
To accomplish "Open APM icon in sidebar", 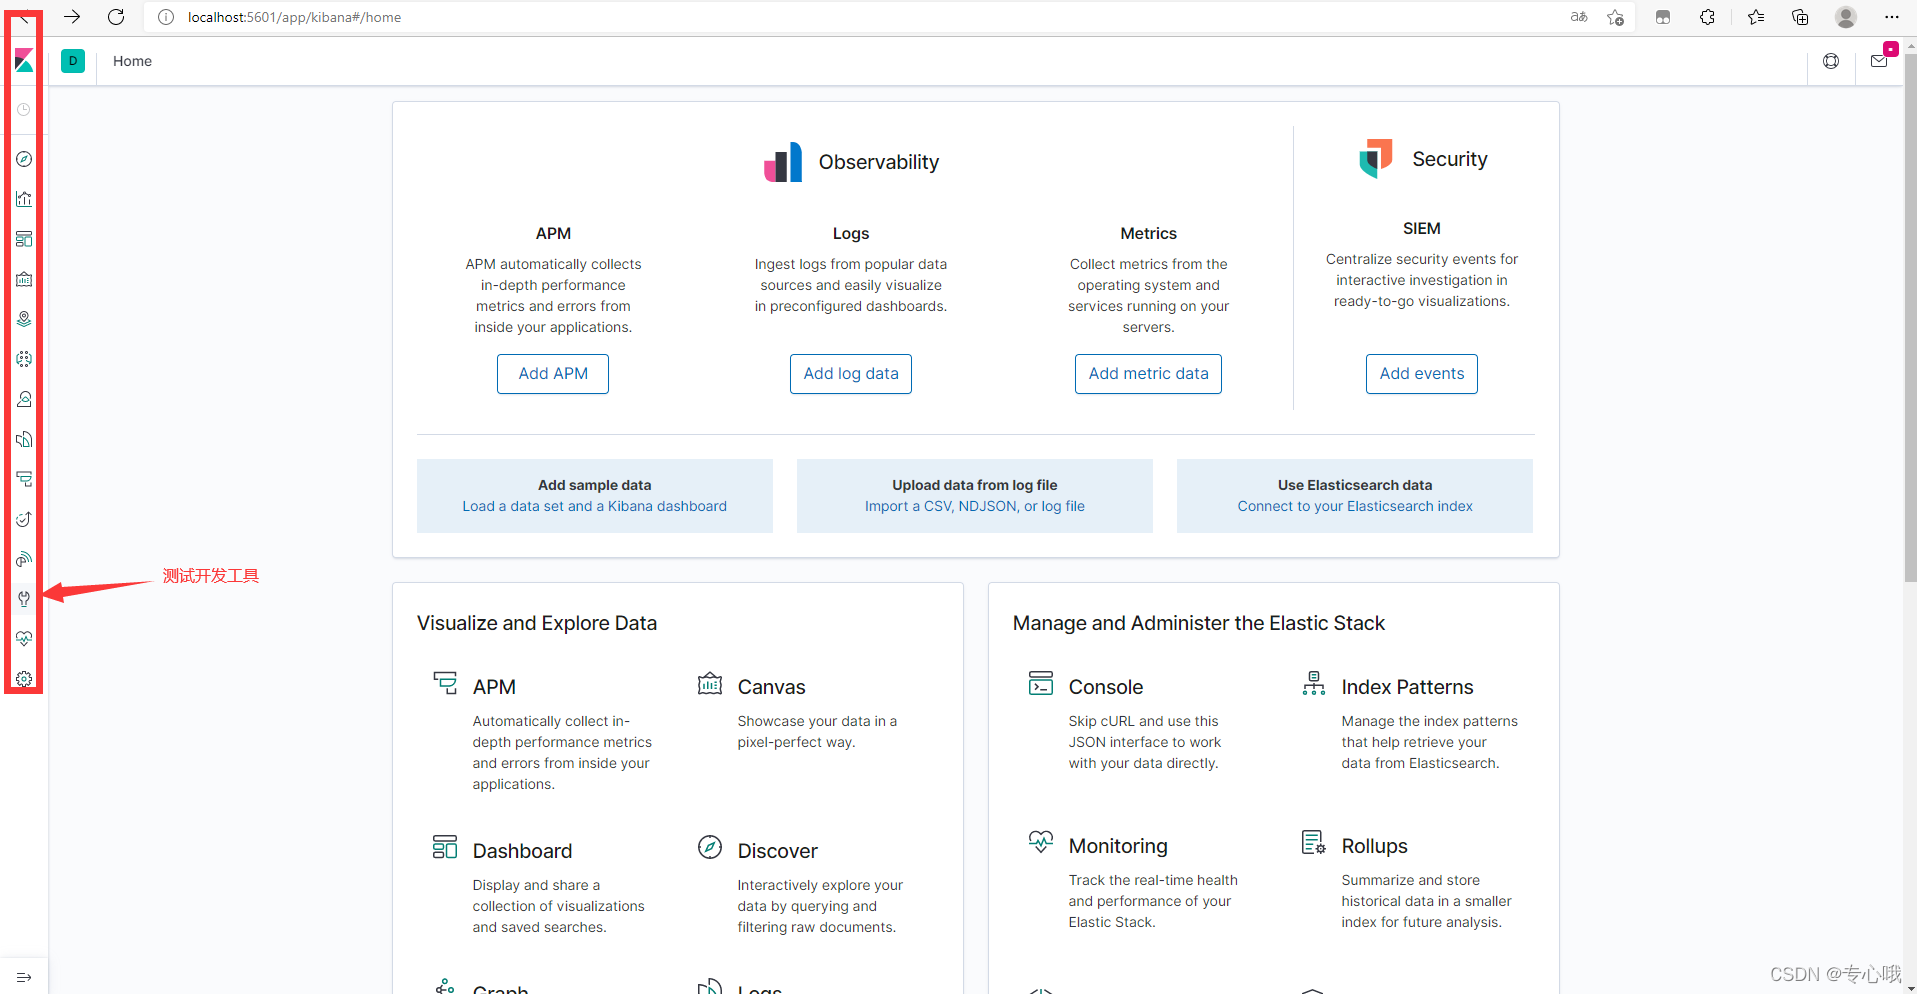I will tap(24, 479).
